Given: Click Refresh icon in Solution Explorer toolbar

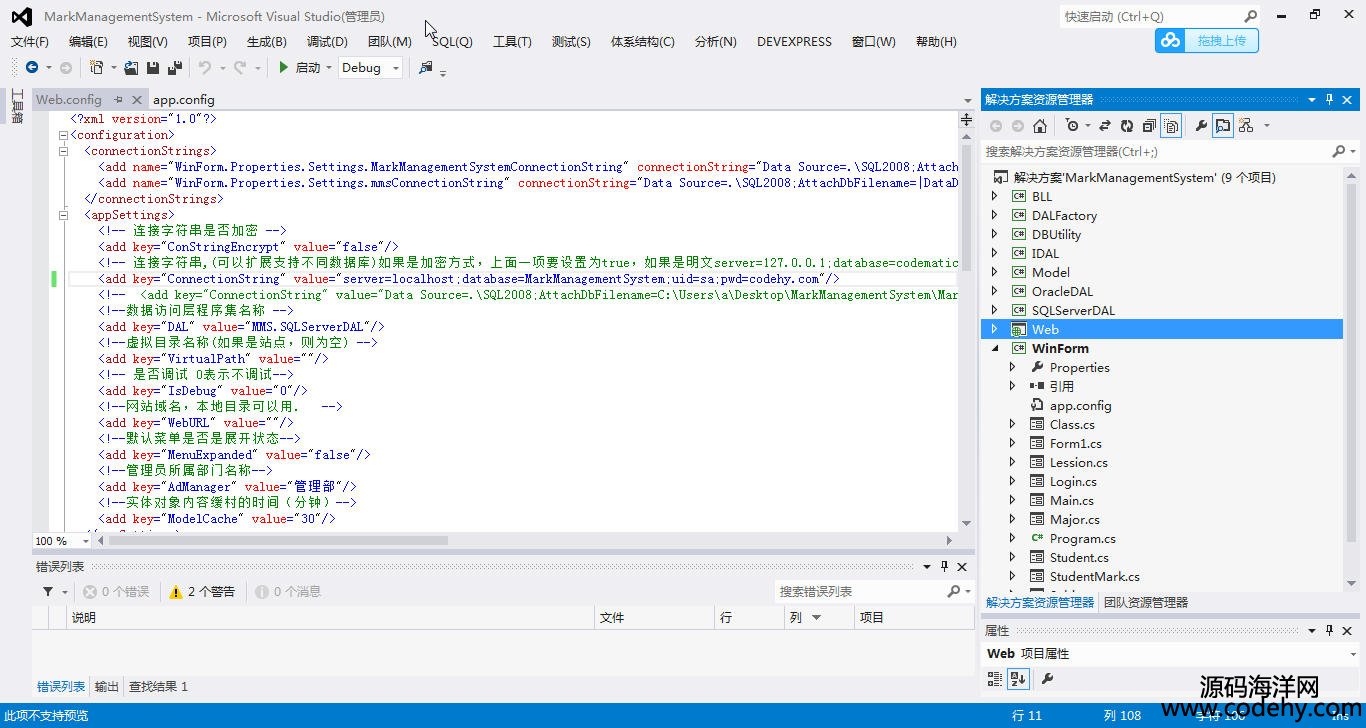Looking at the screenshot, I should coord(1127,126).
